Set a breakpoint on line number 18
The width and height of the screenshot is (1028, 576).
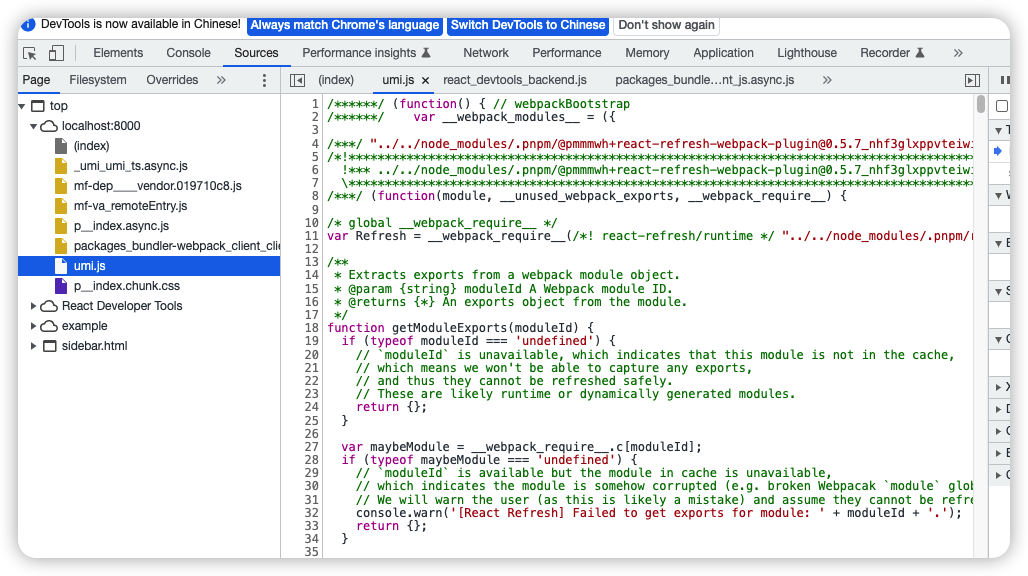click(311, 328)
